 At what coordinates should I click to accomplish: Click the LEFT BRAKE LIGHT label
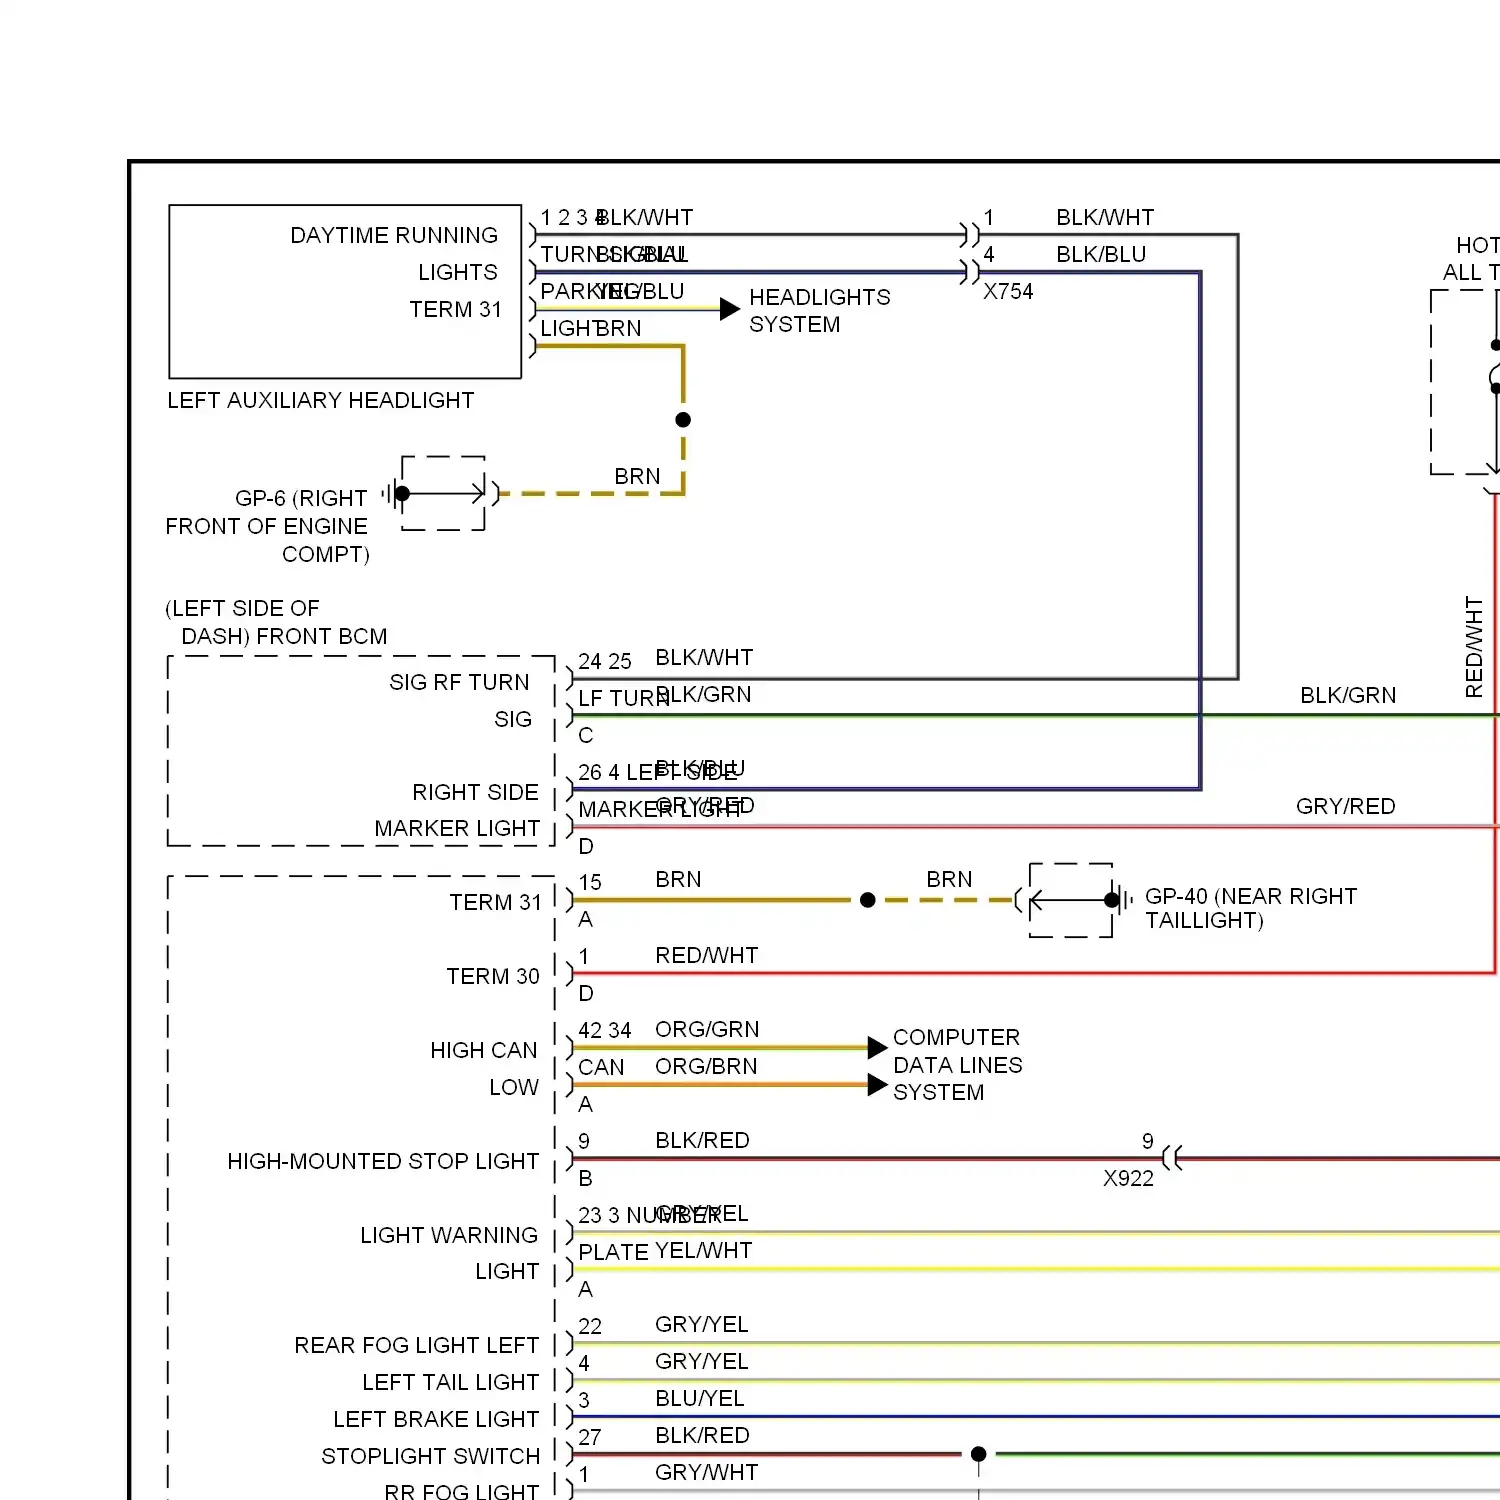436,1419
